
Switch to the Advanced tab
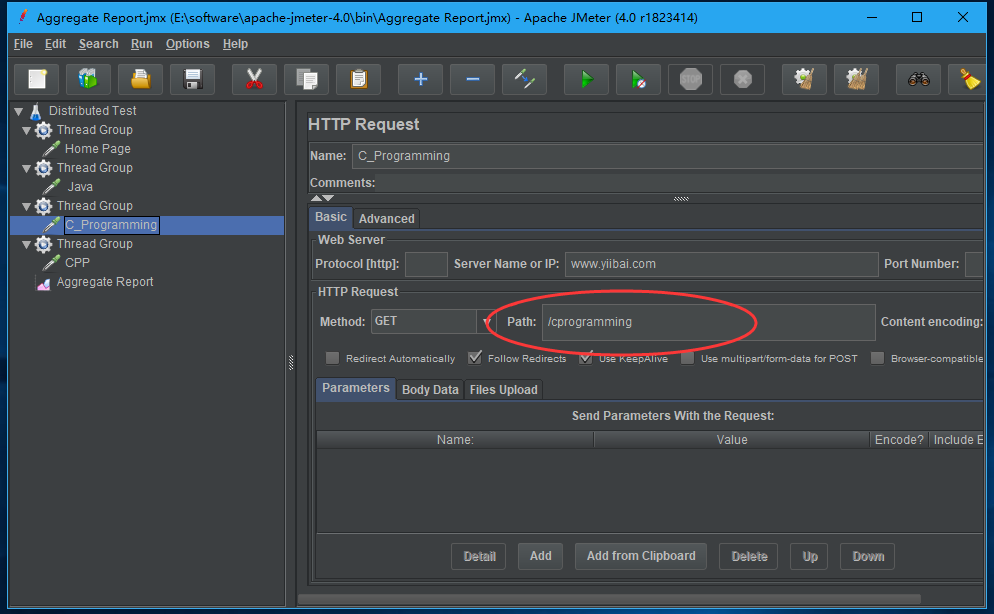(386, 218)
